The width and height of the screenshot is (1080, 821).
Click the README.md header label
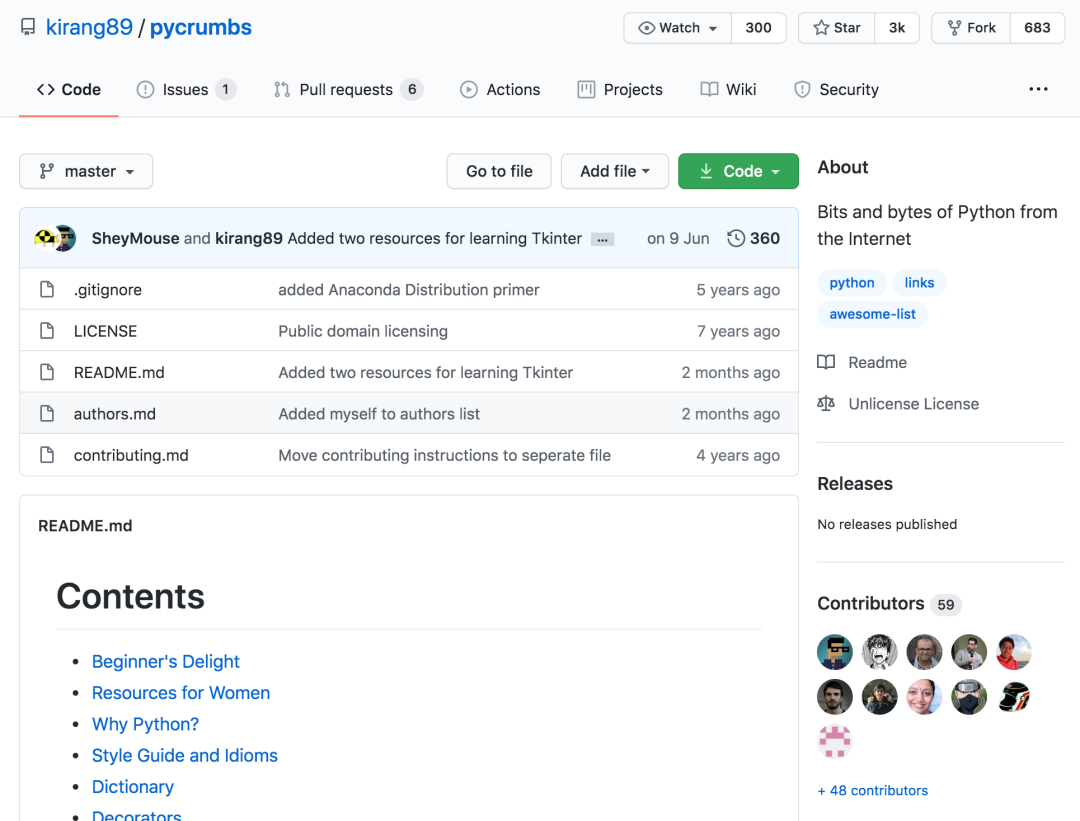(85, 526)
